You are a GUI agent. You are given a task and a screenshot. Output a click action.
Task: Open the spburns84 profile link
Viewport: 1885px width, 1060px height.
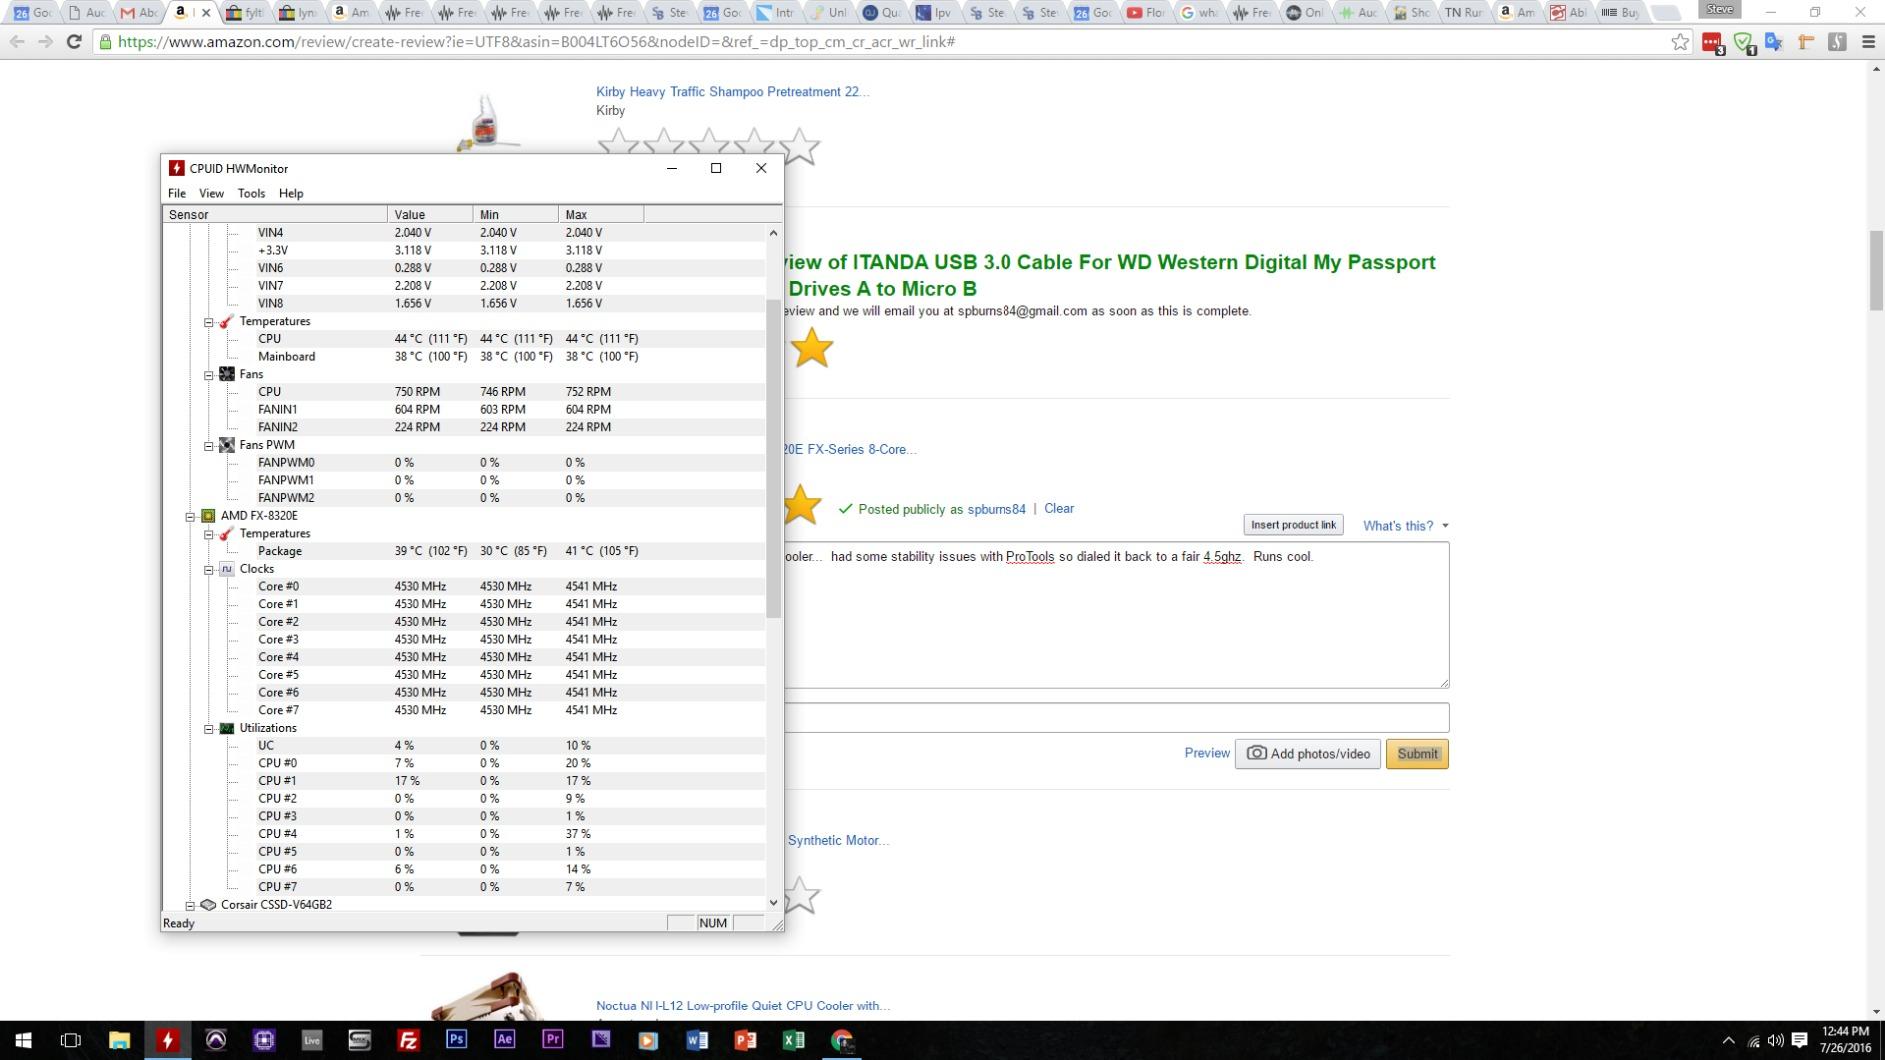[996, 509]
